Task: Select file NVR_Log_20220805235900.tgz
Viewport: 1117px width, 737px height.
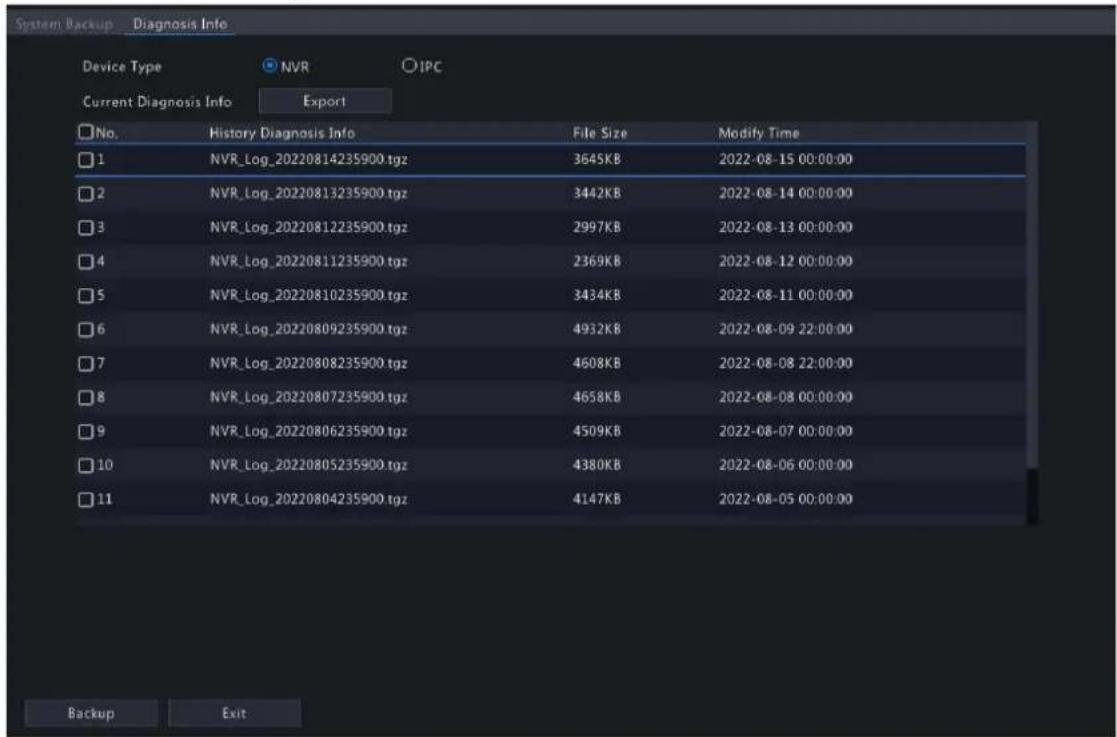Action: (308, 465)
